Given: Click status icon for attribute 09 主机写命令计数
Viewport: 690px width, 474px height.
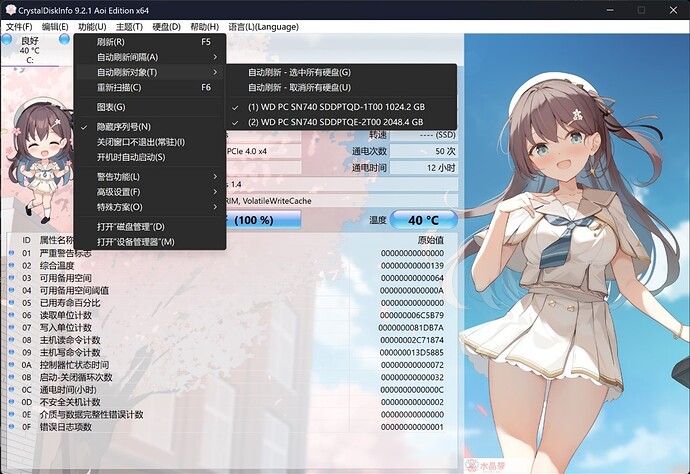Looking at the screenshot, I should [x=11, y=352].
